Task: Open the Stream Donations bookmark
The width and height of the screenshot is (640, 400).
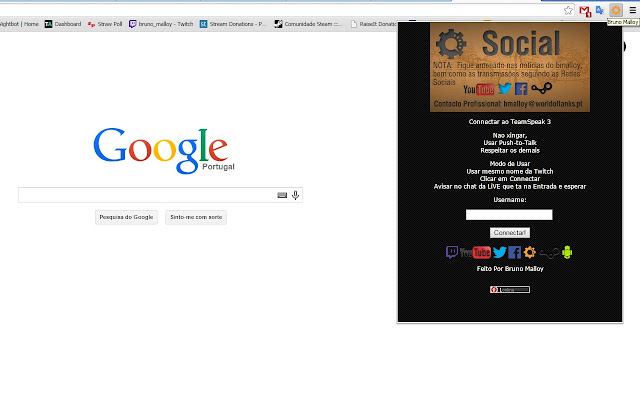Action: [232, 24]
